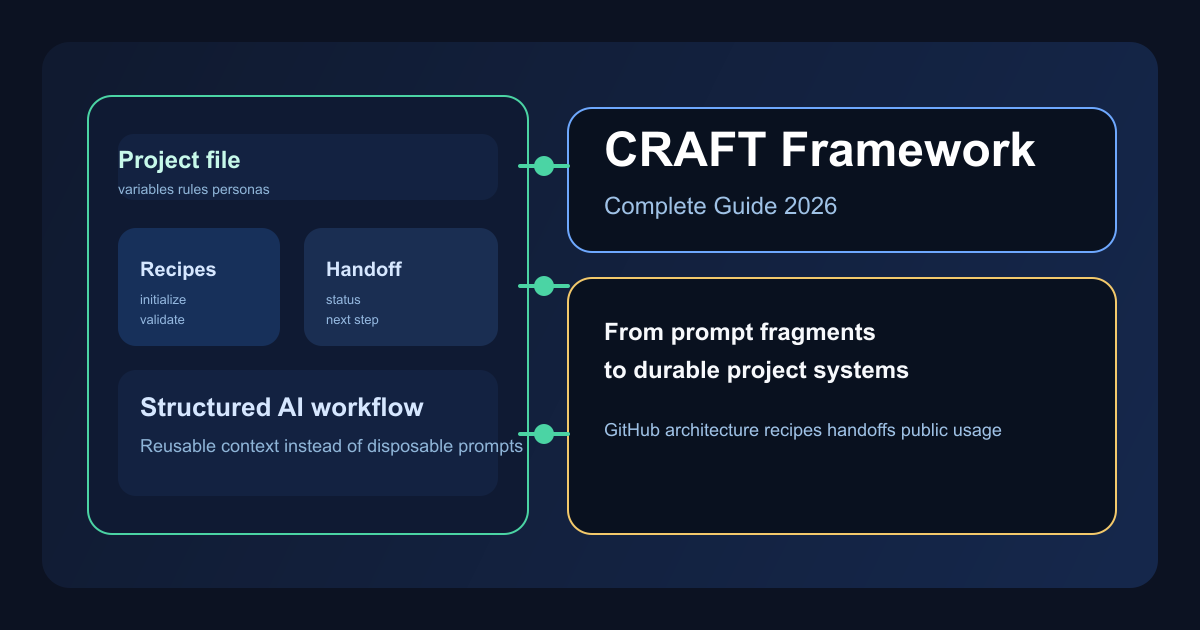Screen dimensions: 1200x630
Task: Expand the orange 'From prompt fragments' panel
Action: coord(841,405)
